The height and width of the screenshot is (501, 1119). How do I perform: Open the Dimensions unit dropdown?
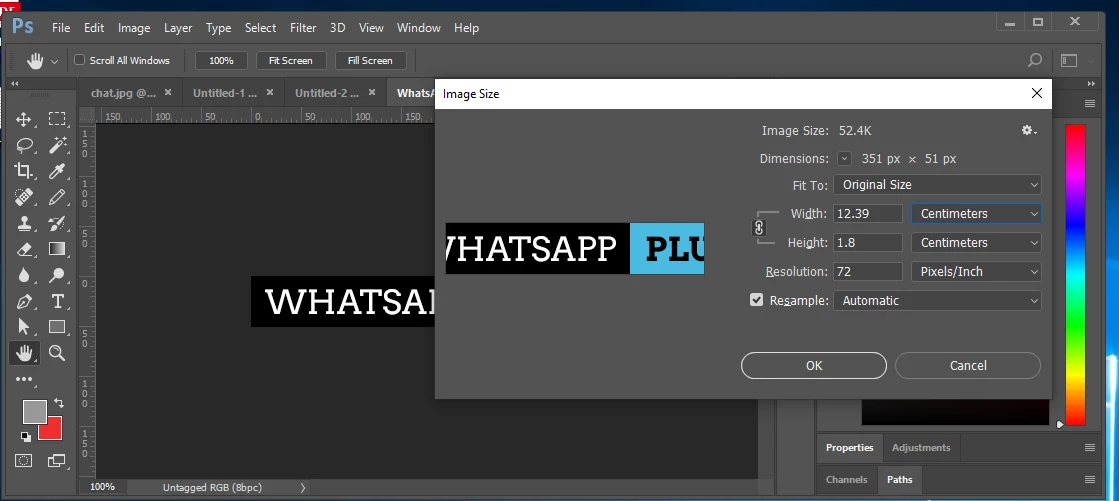[844, 158]
